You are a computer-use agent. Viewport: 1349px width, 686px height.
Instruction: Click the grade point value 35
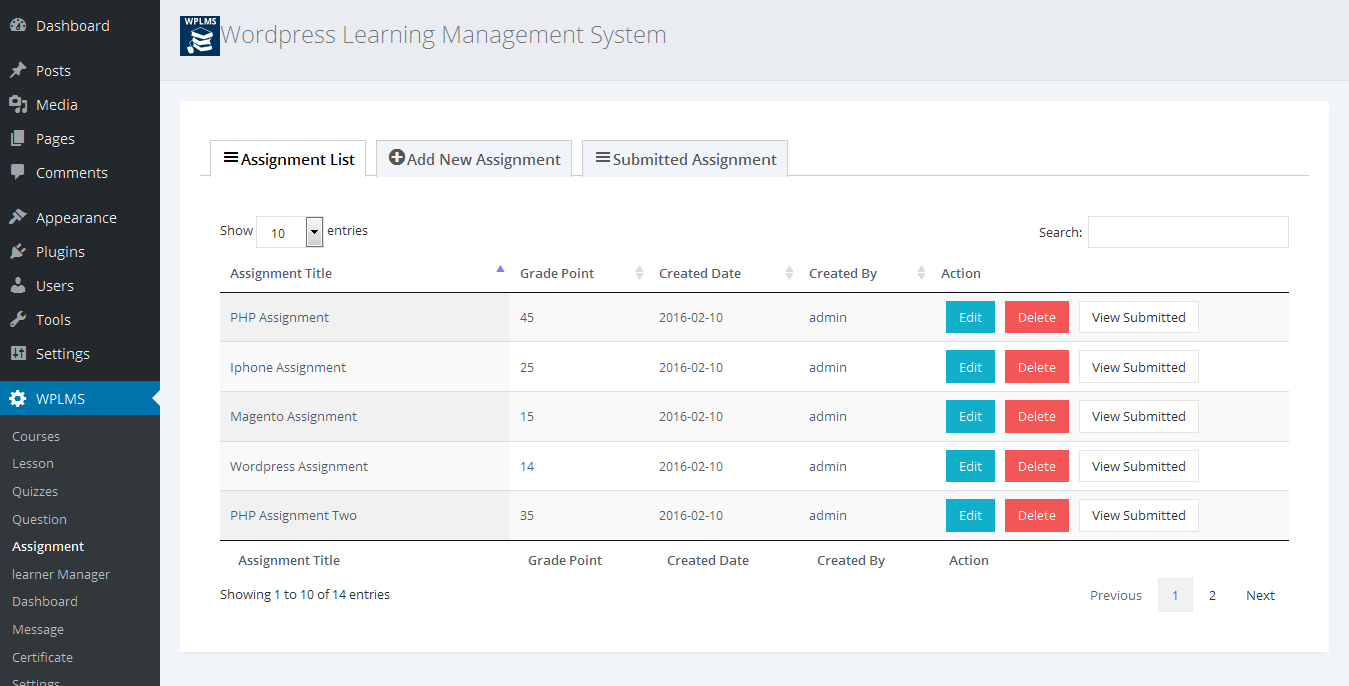click(x=527, y=516)
